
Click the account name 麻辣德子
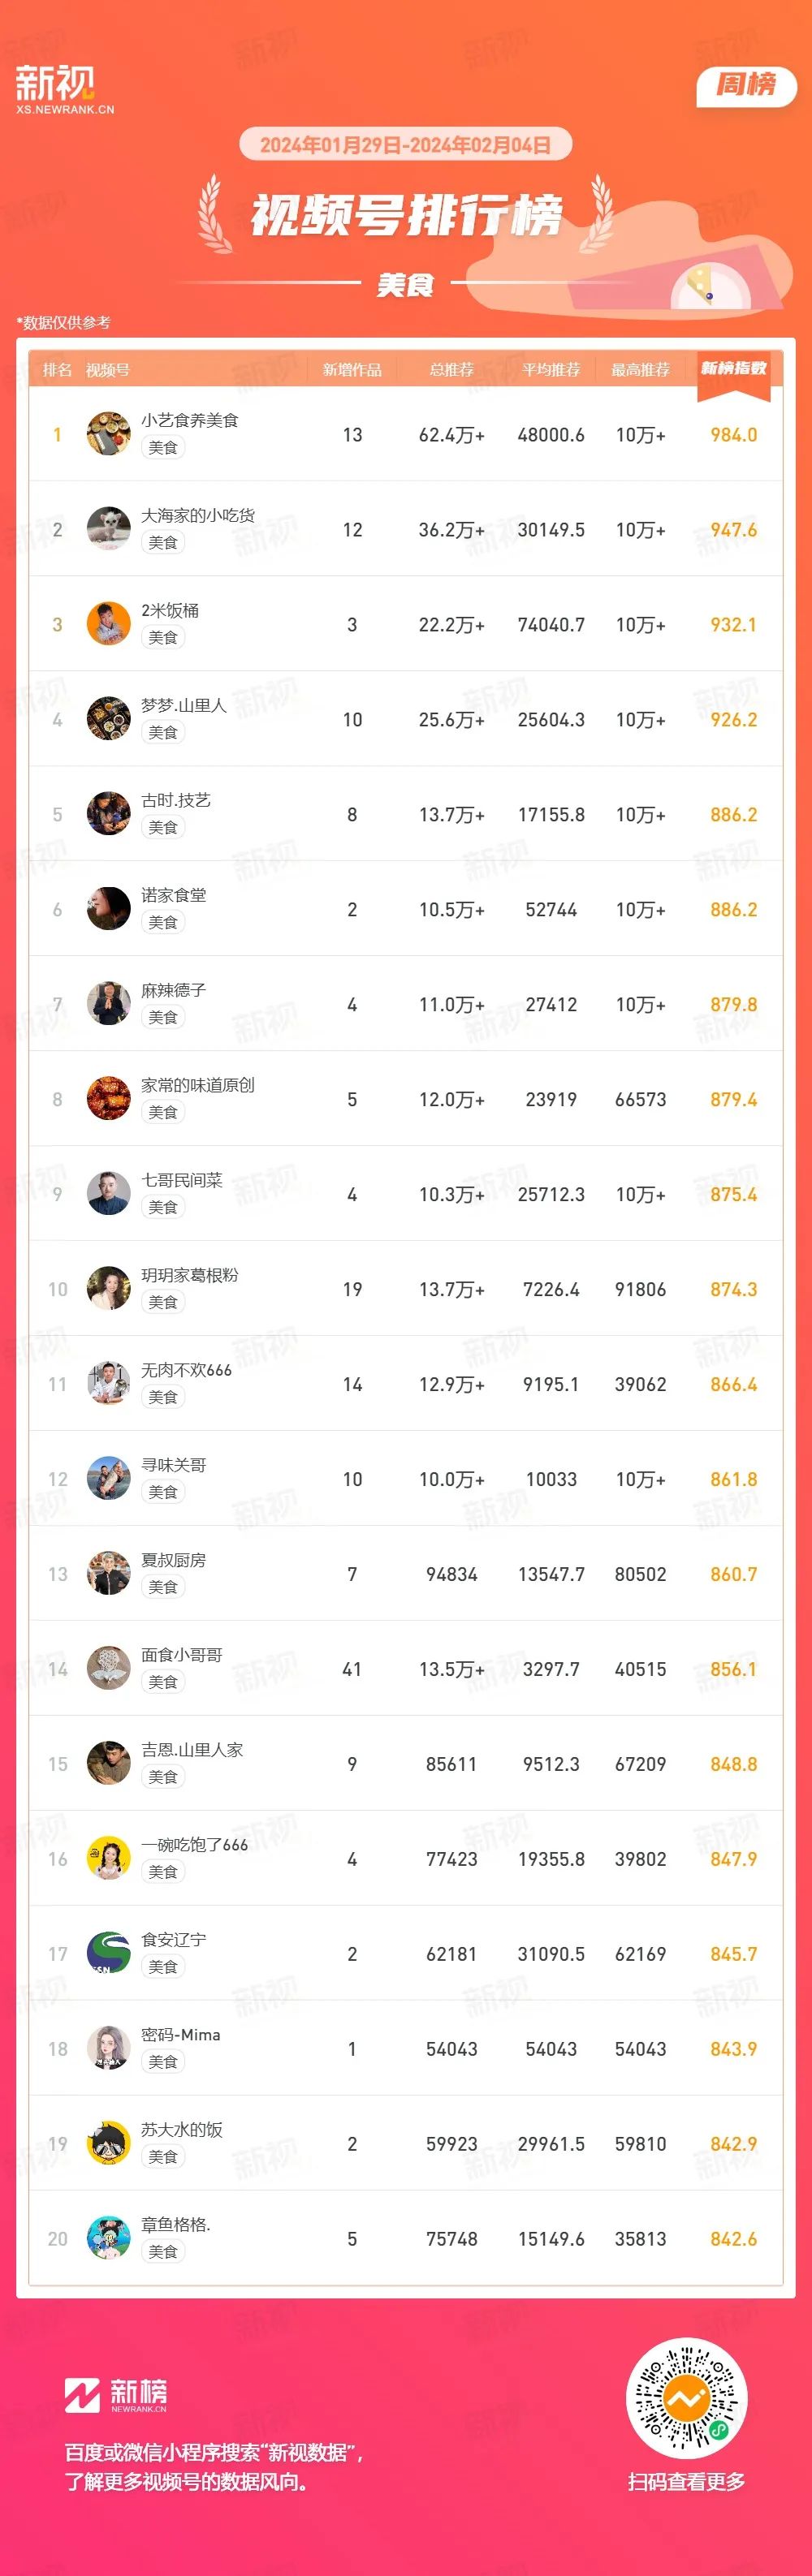coord(173,990)
